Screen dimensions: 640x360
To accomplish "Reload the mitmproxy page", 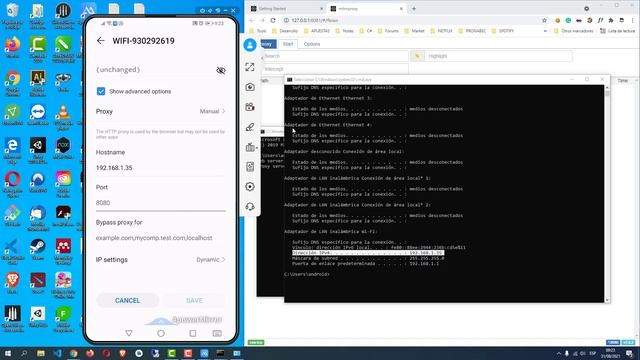I will pos(273,20).
